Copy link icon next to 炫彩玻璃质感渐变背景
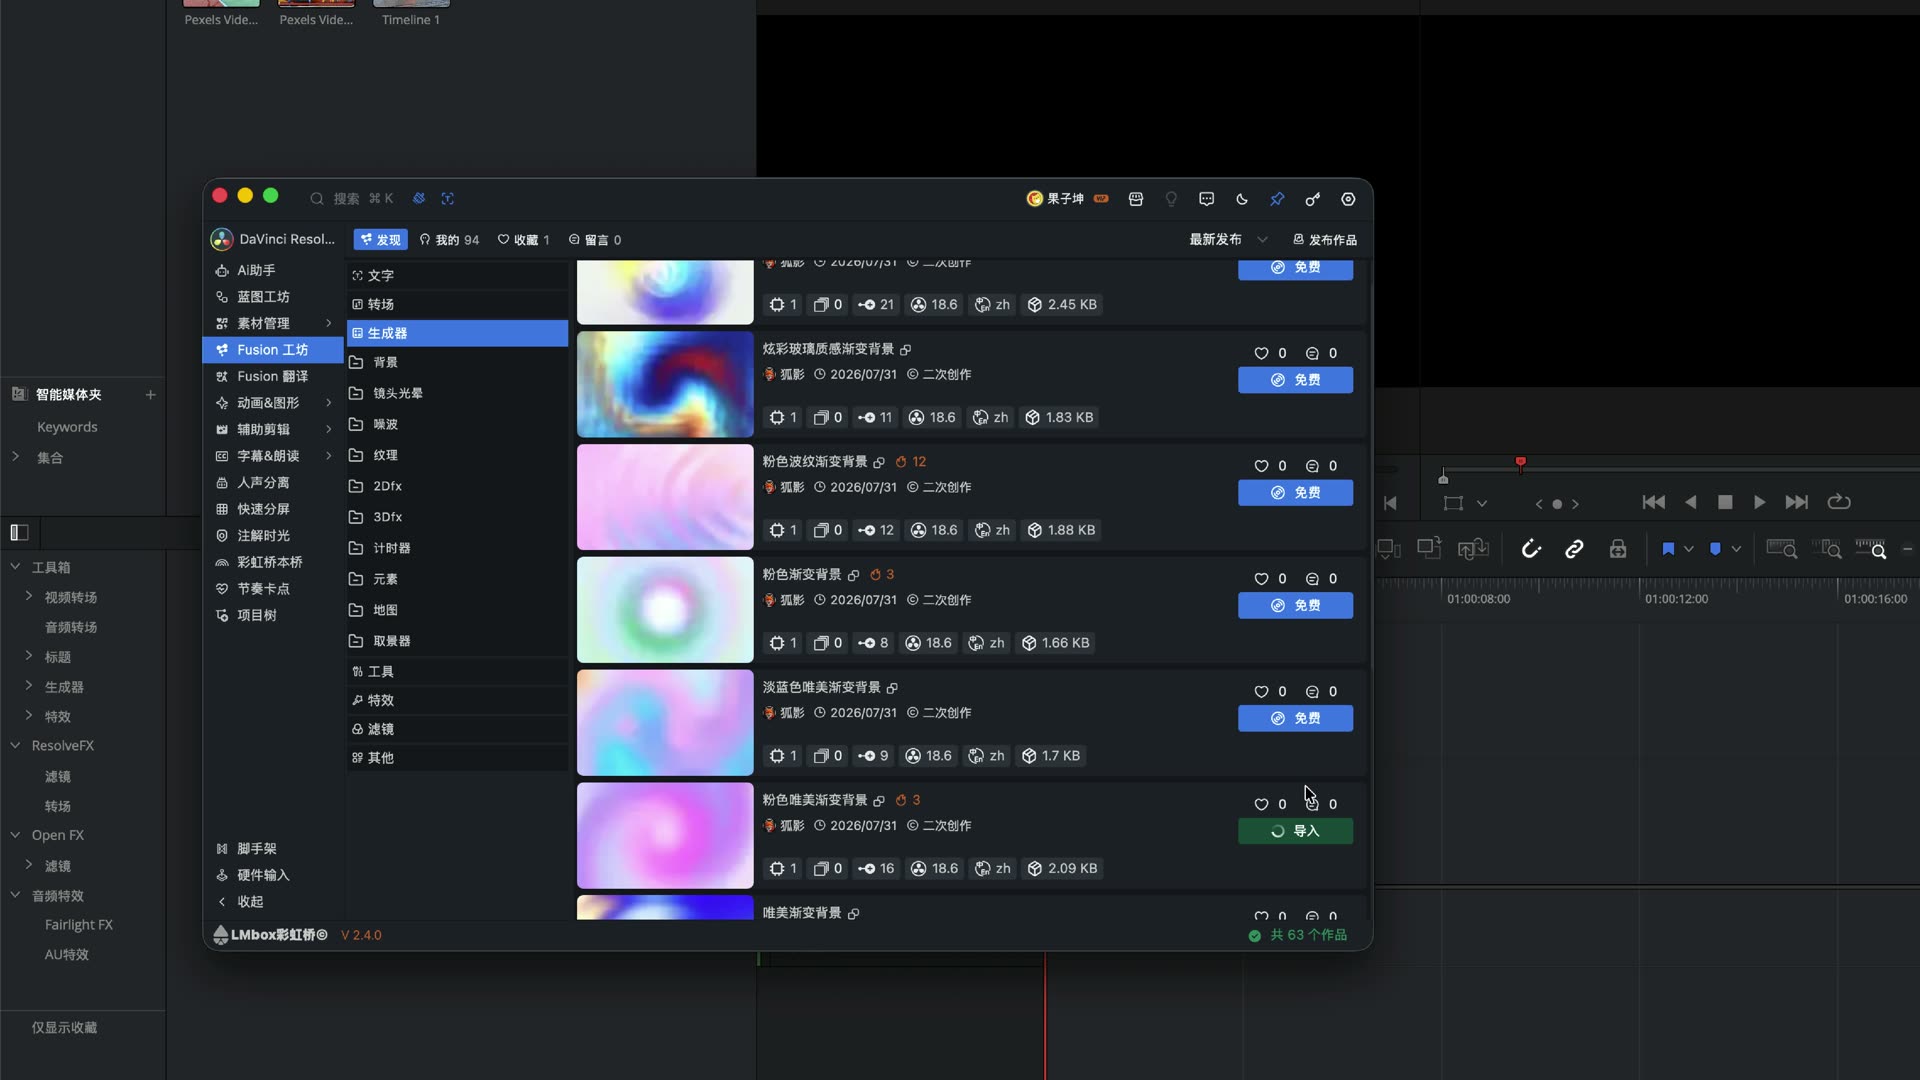The image size is (1920, 1080). coord(905,349)
